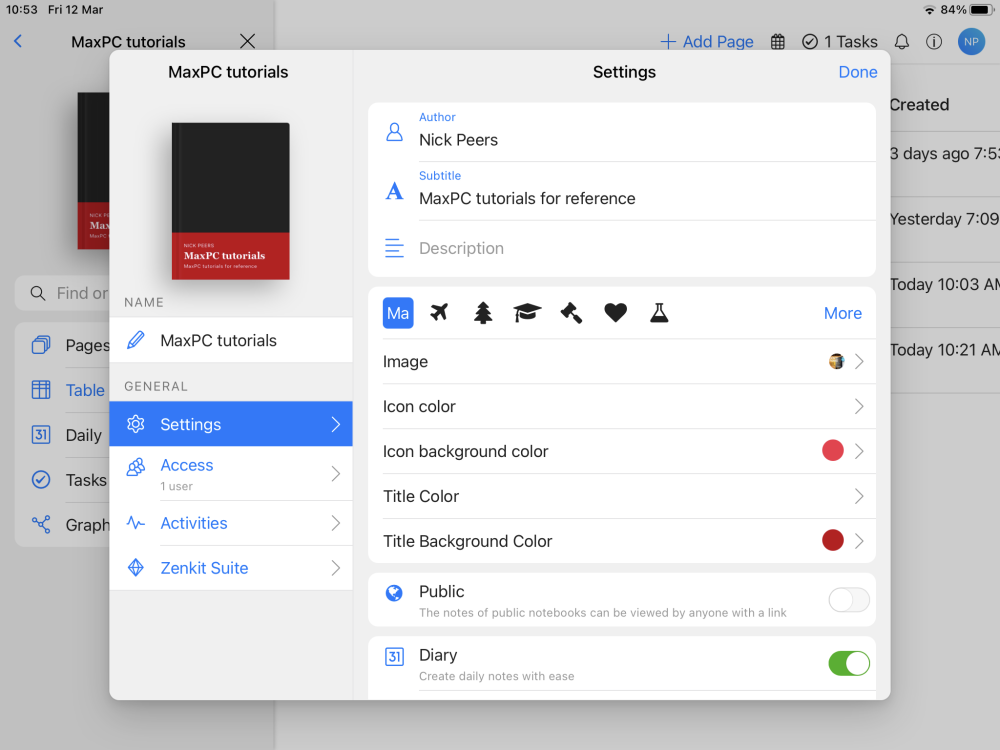Expand Icon background color chevron
This screenshot has height=750, width=1000.
[x=859, y=452]
